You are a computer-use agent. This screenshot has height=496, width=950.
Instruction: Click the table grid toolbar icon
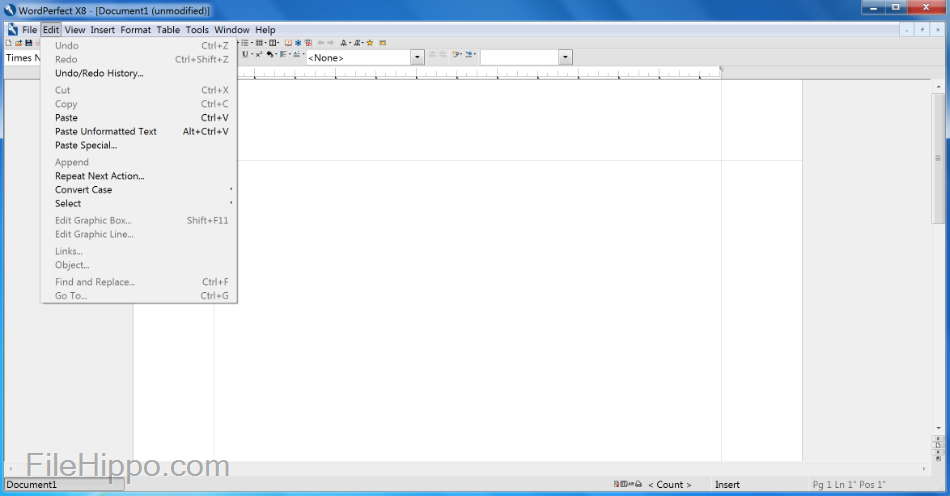point(259,43)
